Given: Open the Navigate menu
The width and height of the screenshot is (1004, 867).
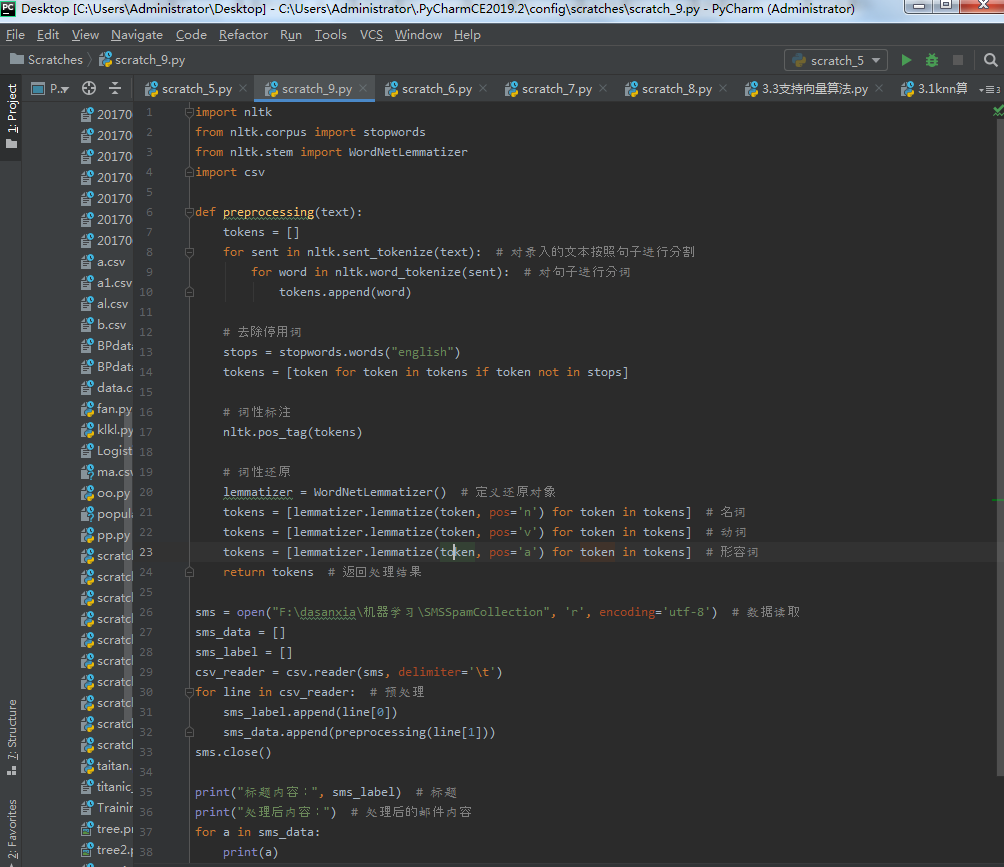Looking at the screenshot, I should 137,35.
